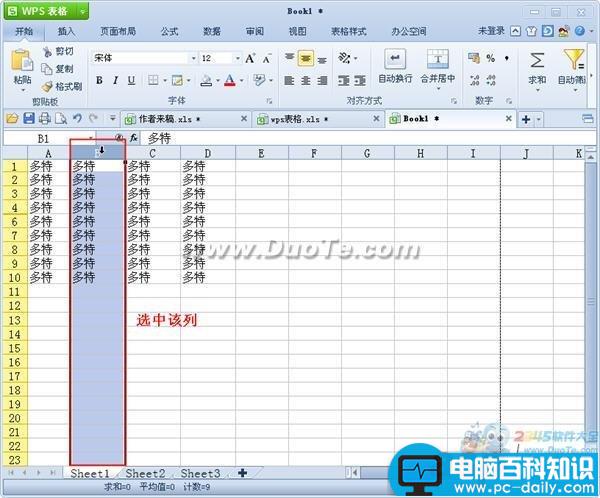Click the Name Box showing B1
Screen dimensions: 600x498
pyautogui.click(x=49, y=138)
